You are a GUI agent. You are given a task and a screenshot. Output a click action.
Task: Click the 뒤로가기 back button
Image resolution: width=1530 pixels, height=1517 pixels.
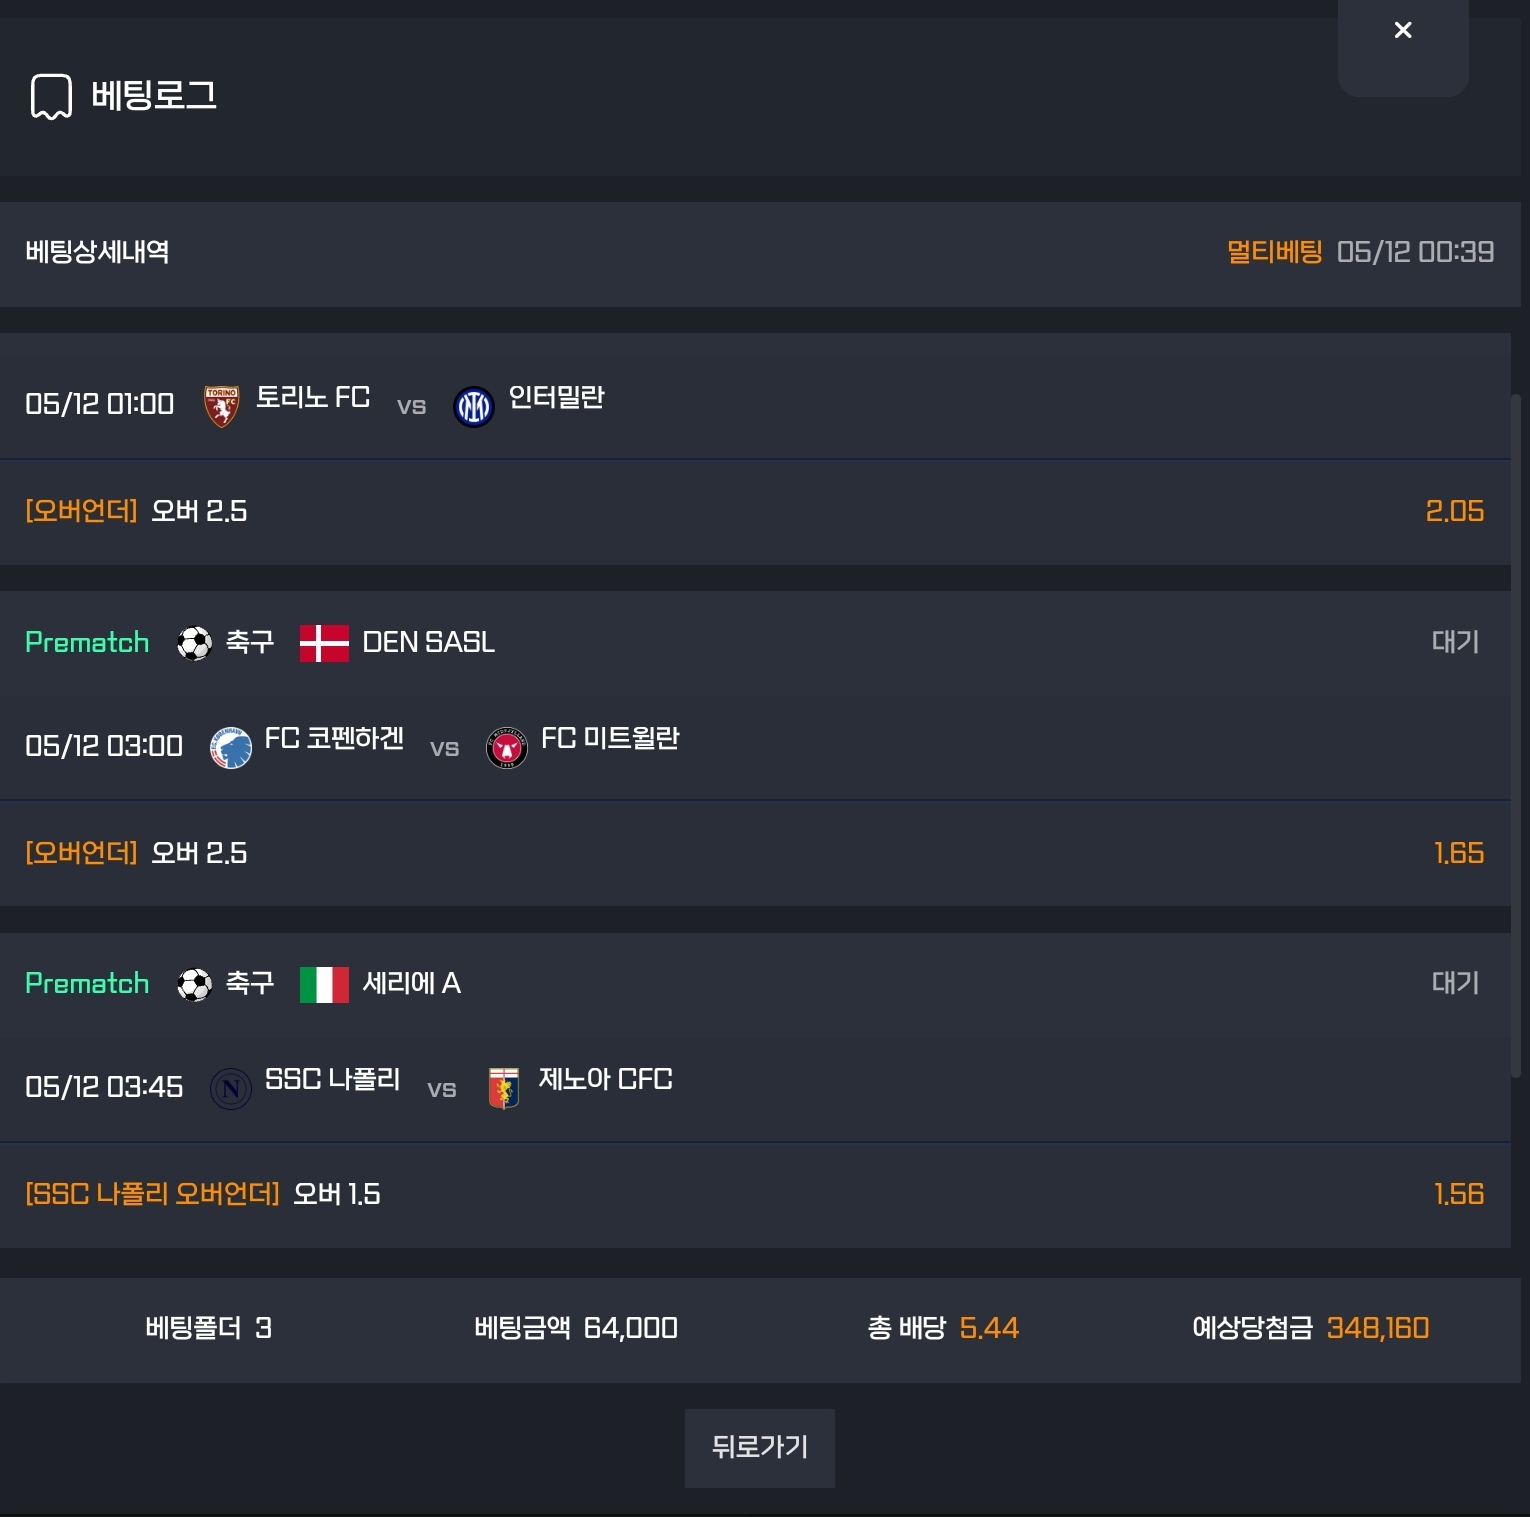[x=760, y=1448]
